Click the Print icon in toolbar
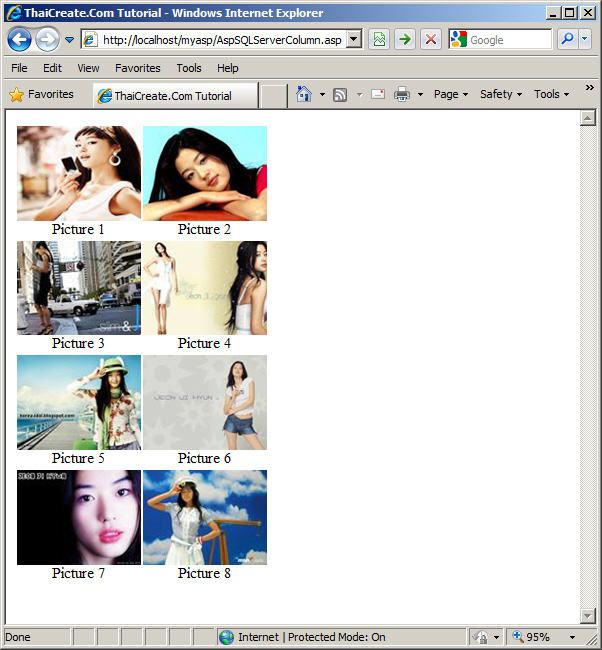The width and height of the screenshot is (602, 650). pos(402,94)
